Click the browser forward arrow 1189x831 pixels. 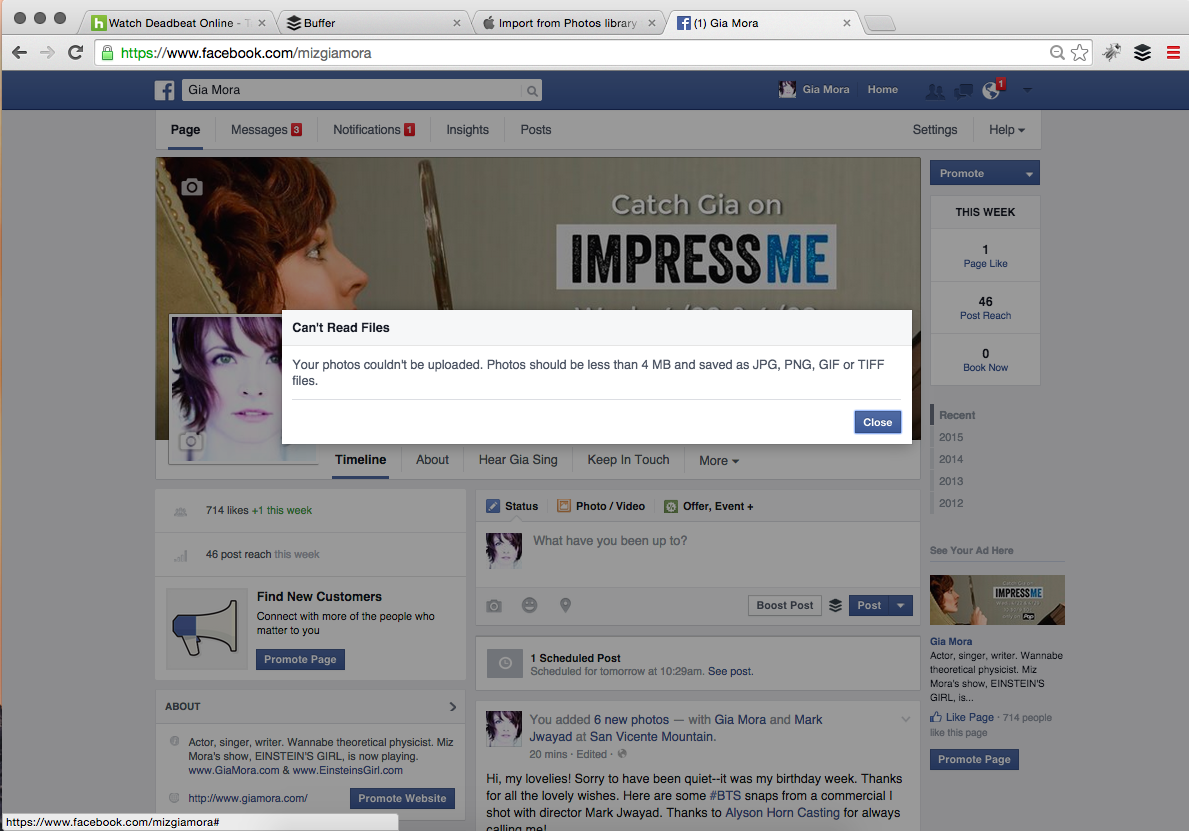(47, 52)
